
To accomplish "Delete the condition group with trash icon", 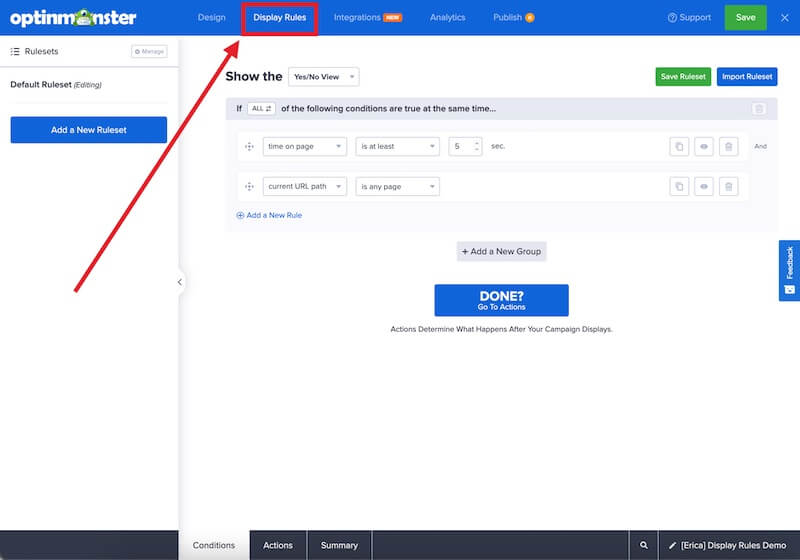I will tap(759, 109).
